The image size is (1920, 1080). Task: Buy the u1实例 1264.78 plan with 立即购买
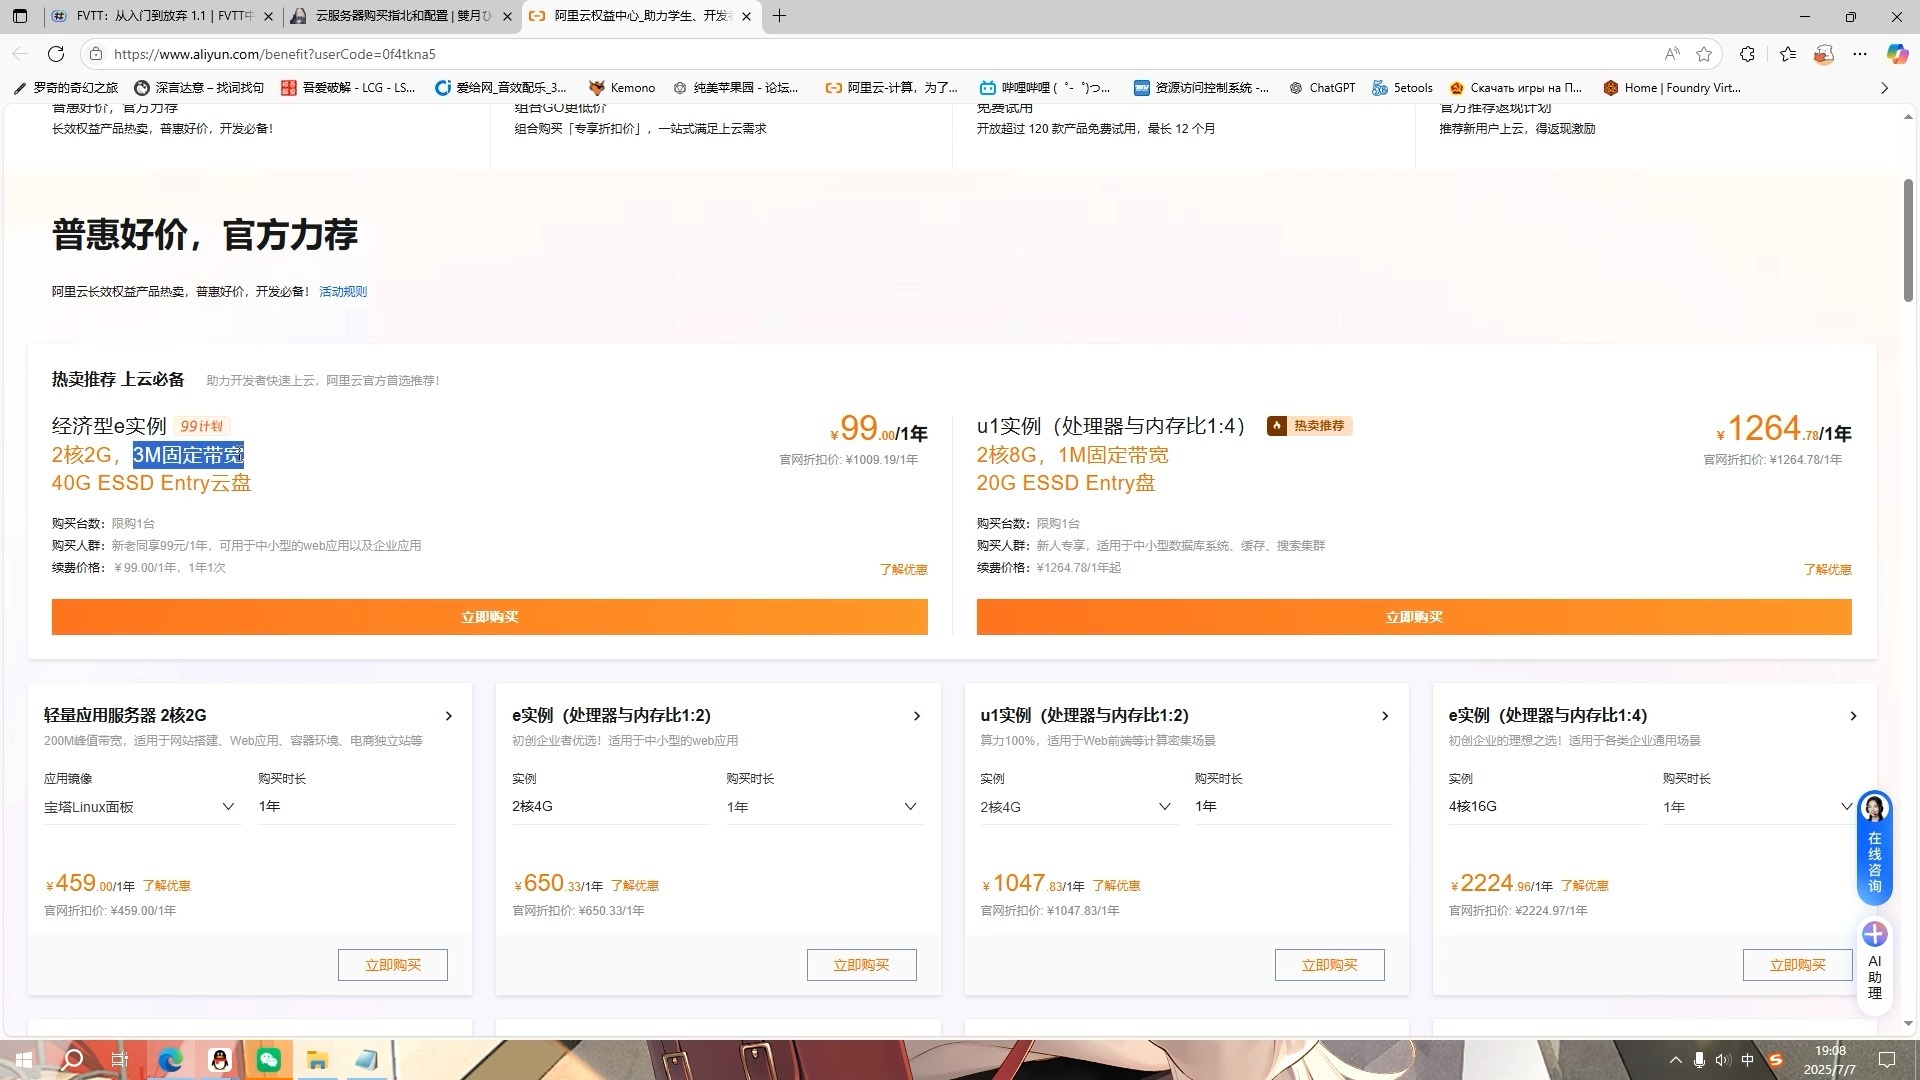click(x=1414, y=617)
